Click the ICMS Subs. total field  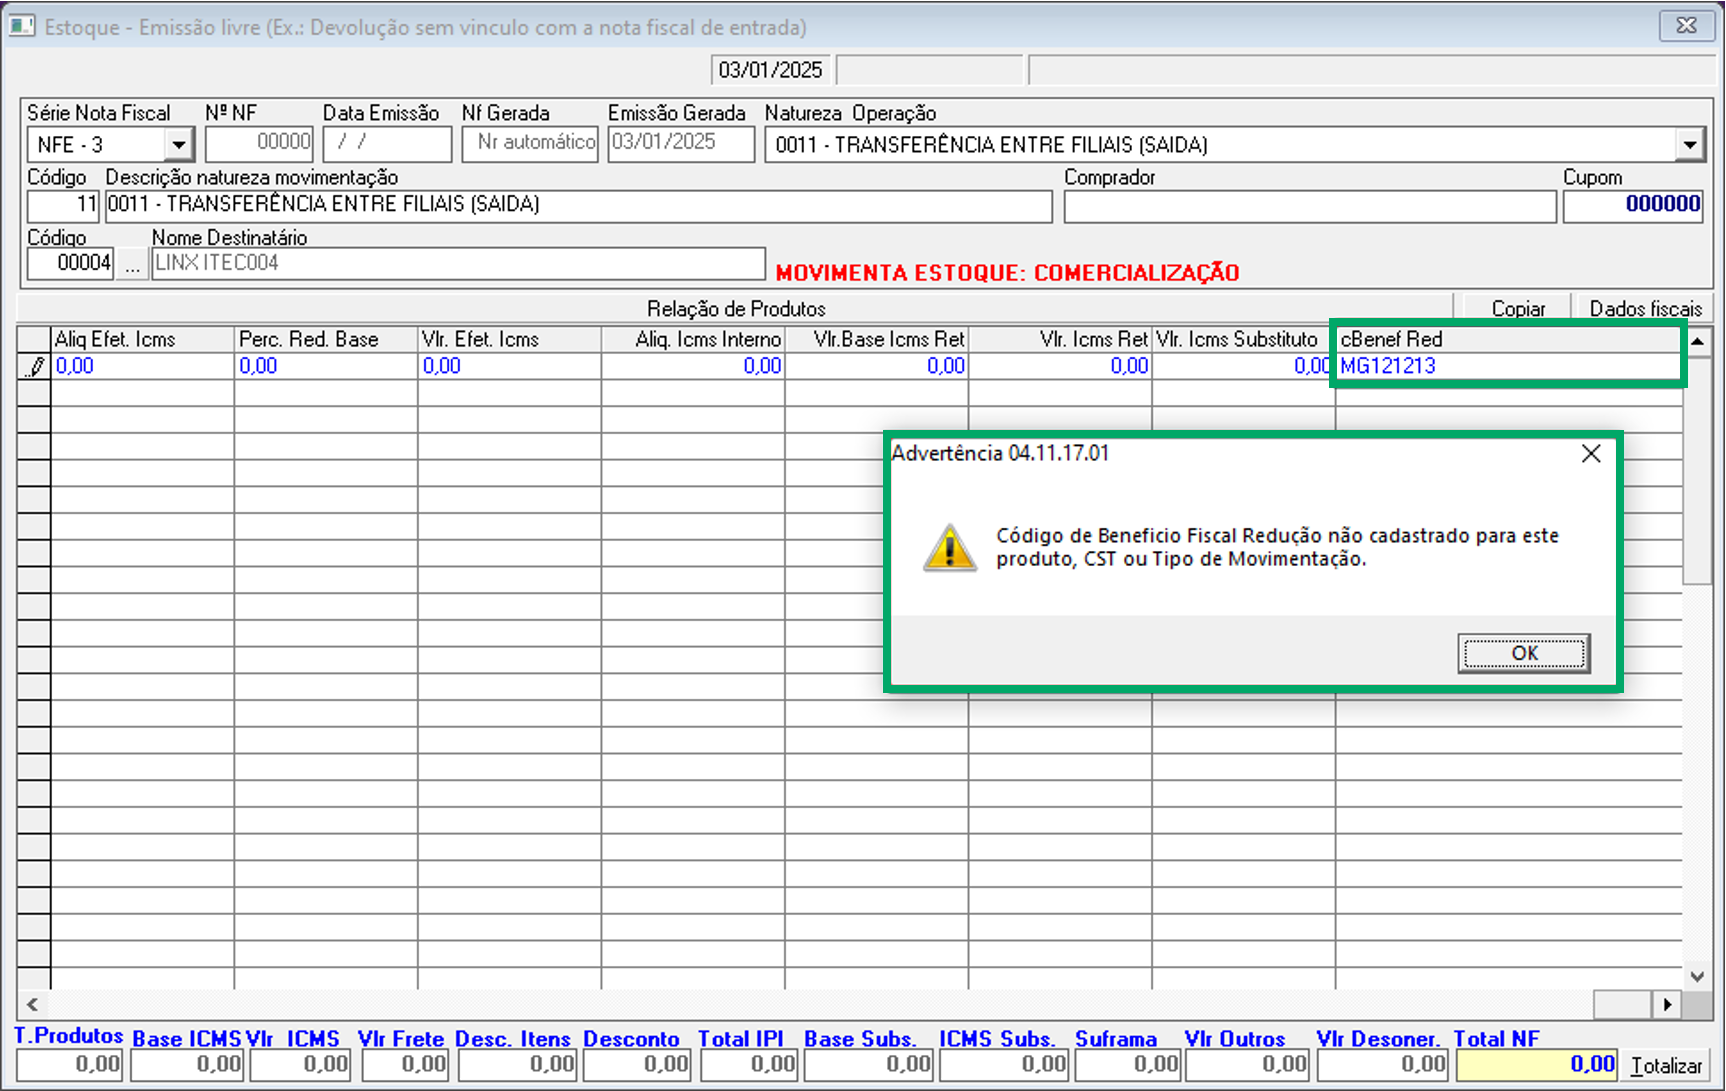[1002, 1066]
